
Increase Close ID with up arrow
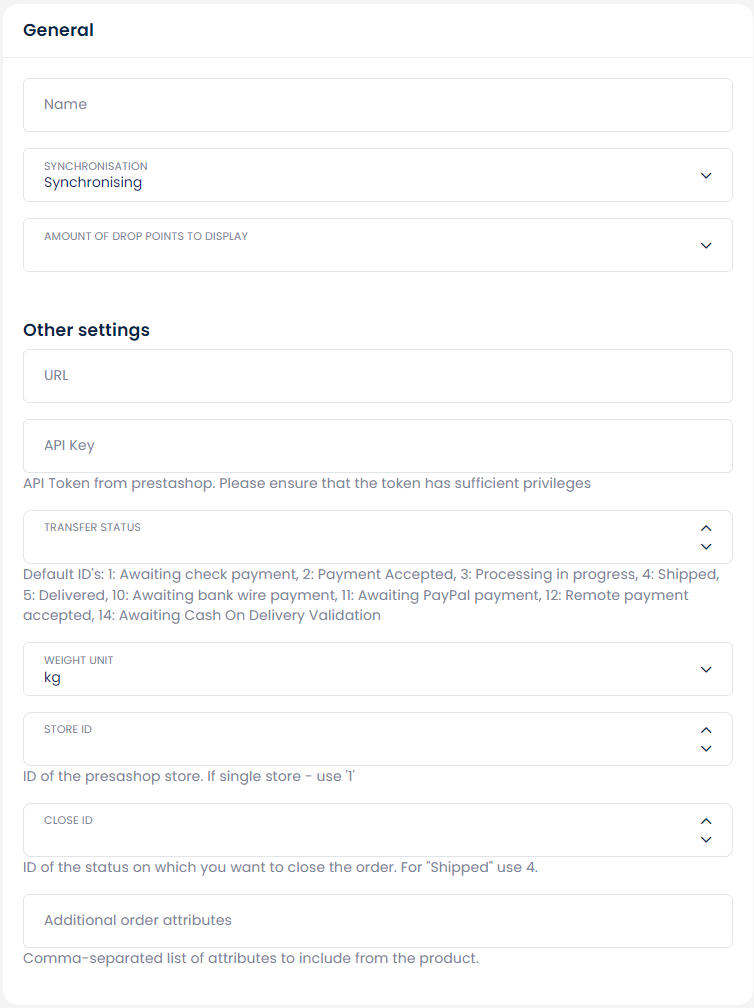pyautogui.click(x=706, y=821)
